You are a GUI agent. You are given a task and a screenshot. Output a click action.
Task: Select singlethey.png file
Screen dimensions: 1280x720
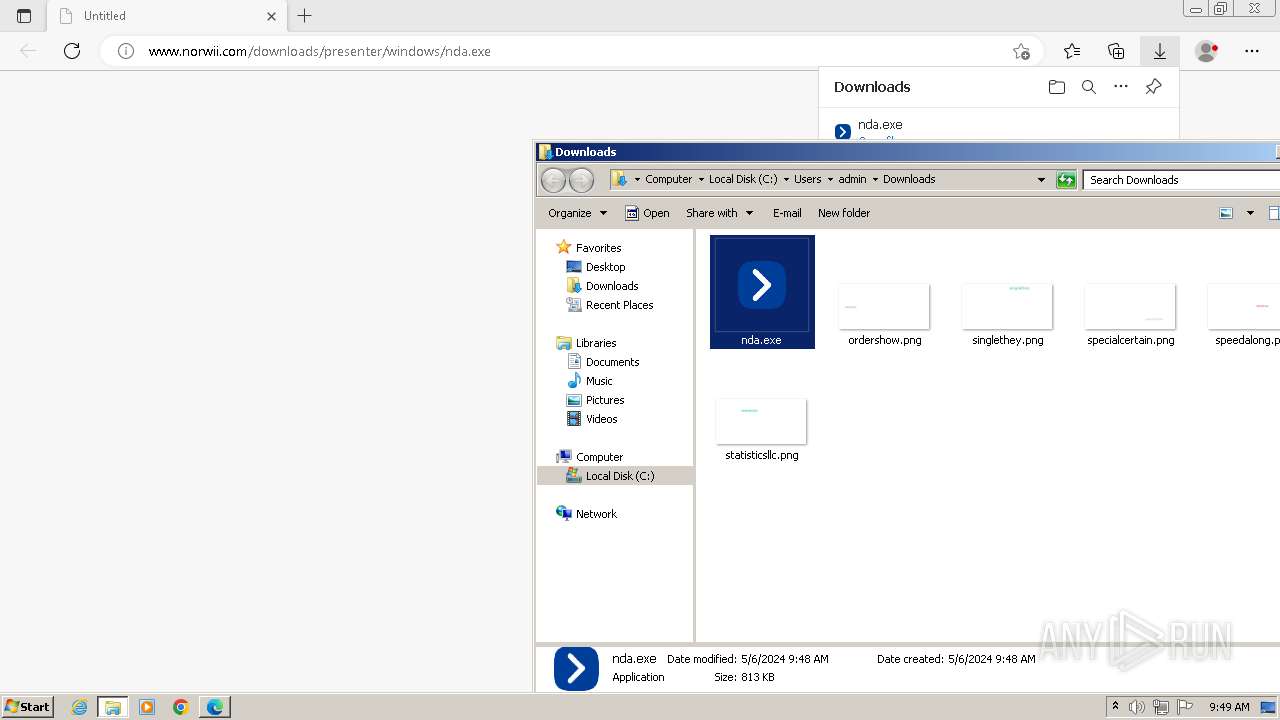click(1008, 315)
